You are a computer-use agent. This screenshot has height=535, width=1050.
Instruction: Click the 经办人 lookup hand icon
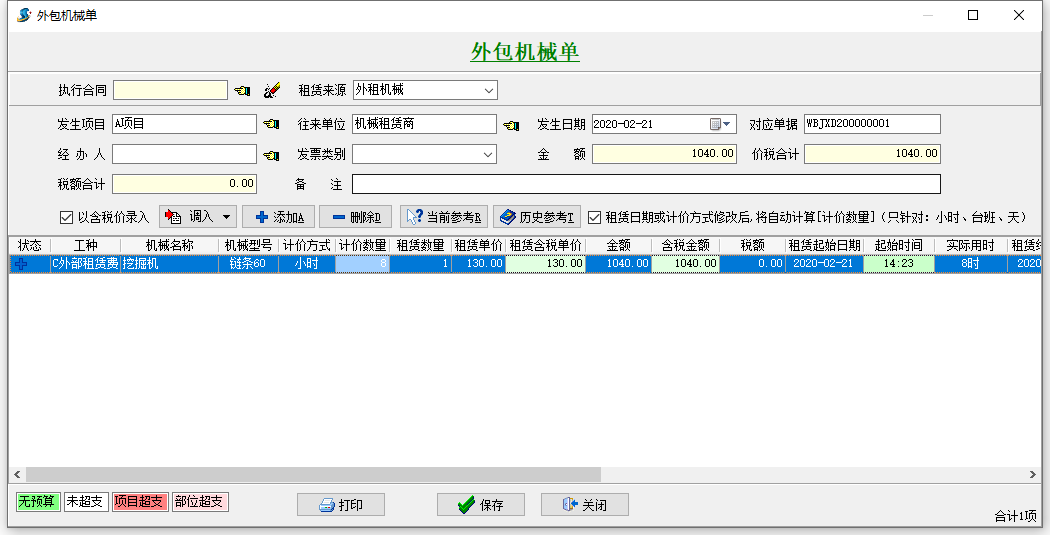coord(271,155)
